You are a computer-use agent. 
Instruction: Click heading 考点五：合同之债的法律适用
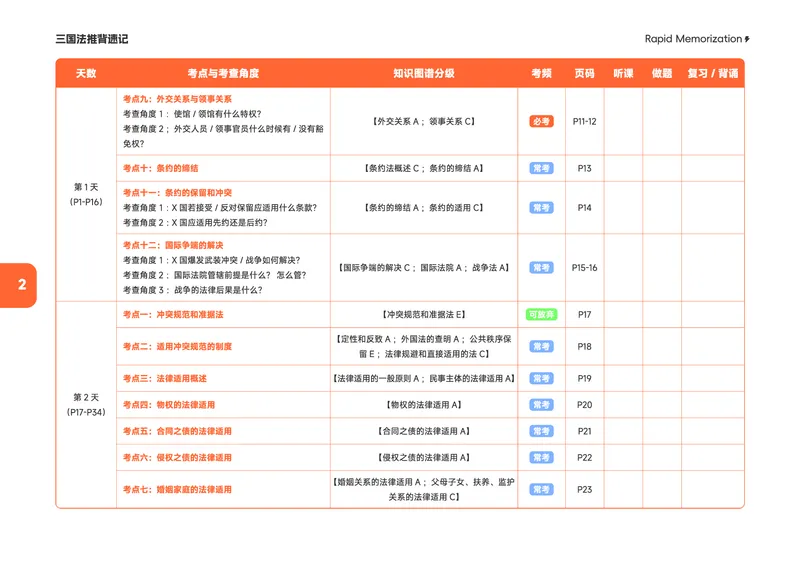(177, 431)
